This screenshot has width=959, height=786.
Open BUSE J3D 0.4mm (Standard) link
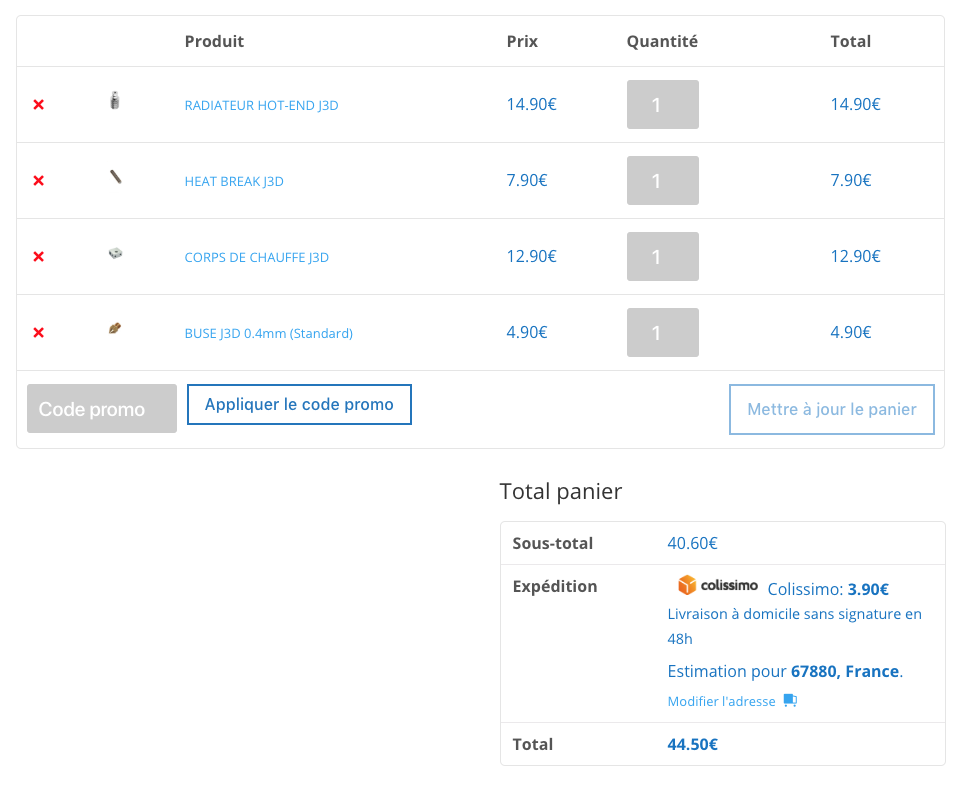pos(268,333)
